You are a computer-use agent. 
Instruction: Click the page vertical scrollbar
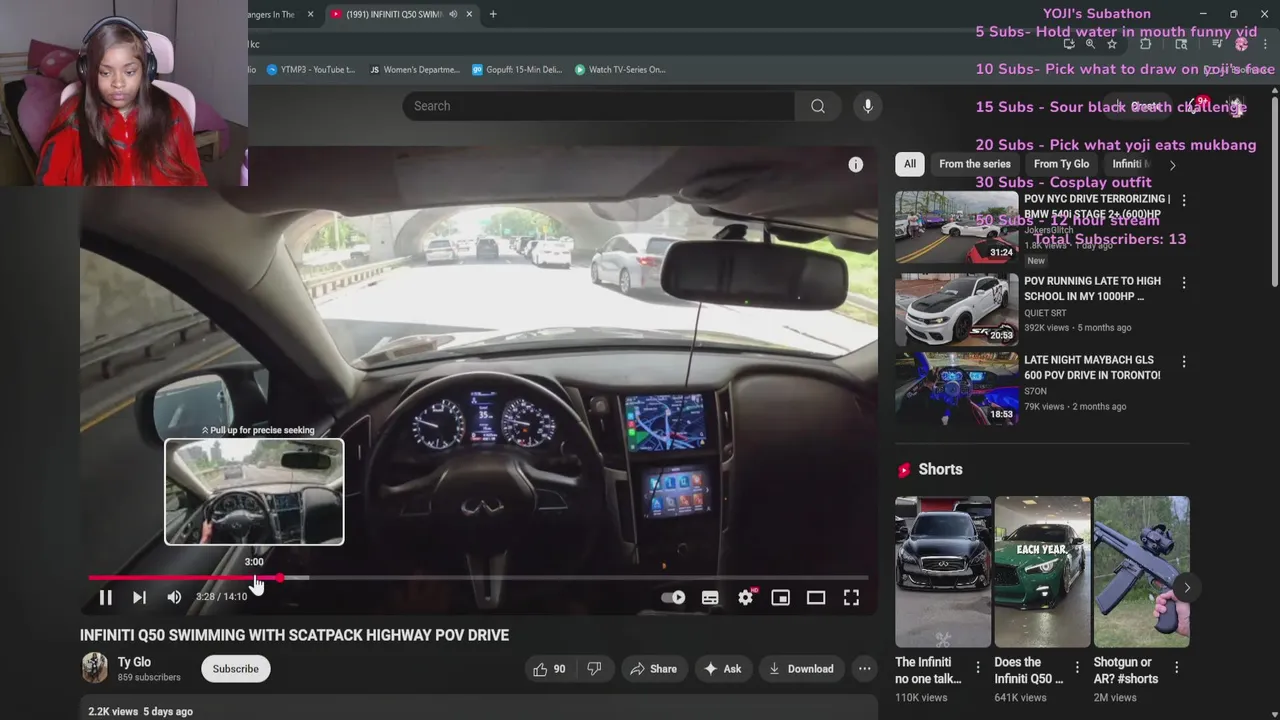click(1274, 190)
